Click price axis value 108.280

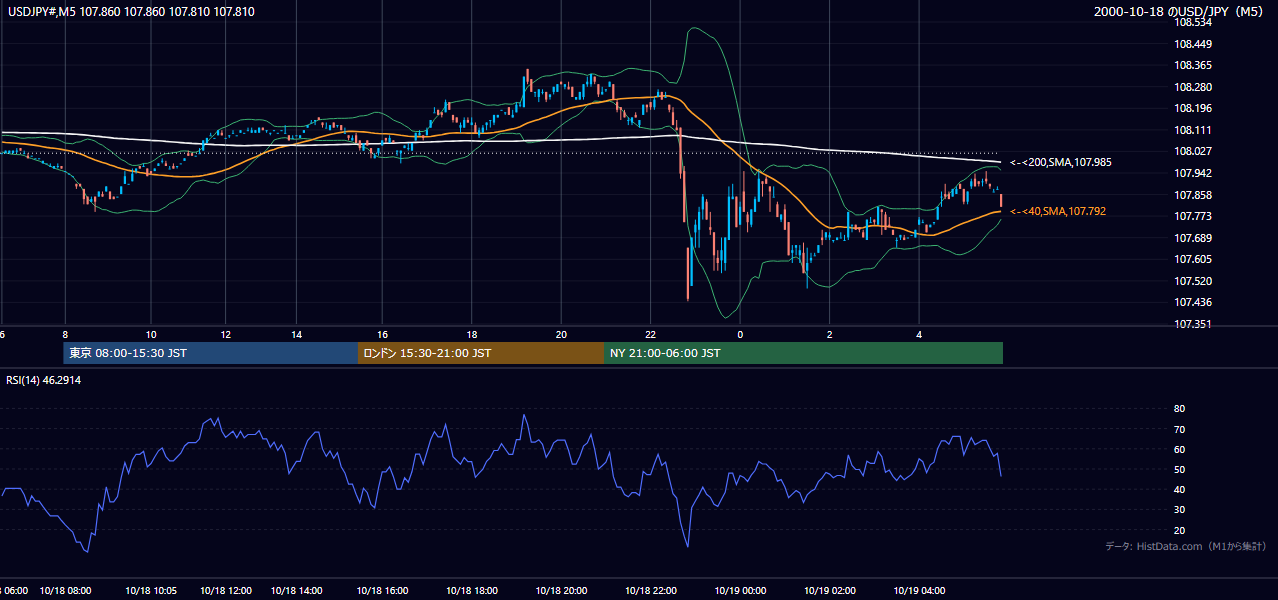tap(1193, 87)
